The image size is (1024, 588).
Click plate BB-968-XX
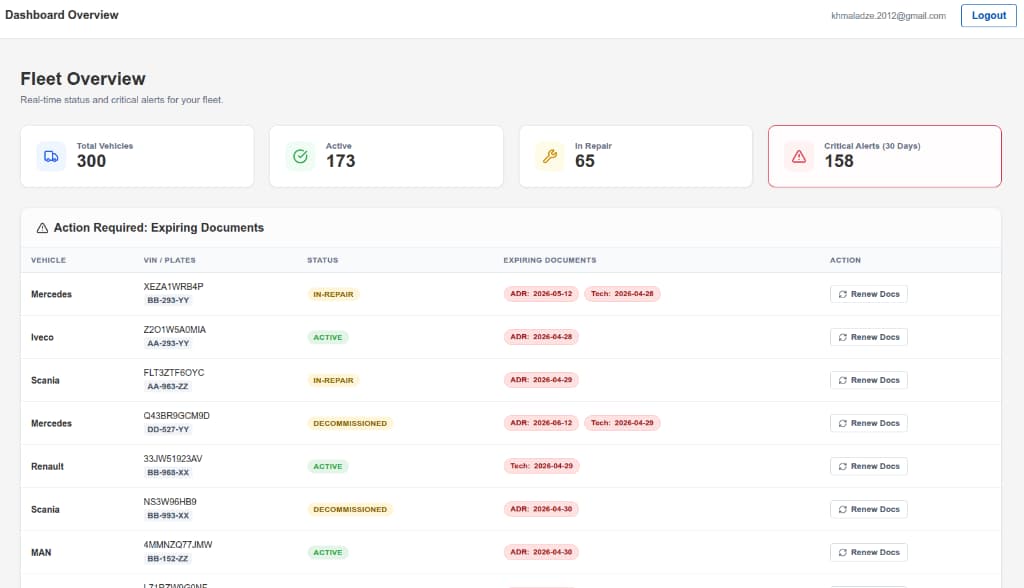[168, 473]
